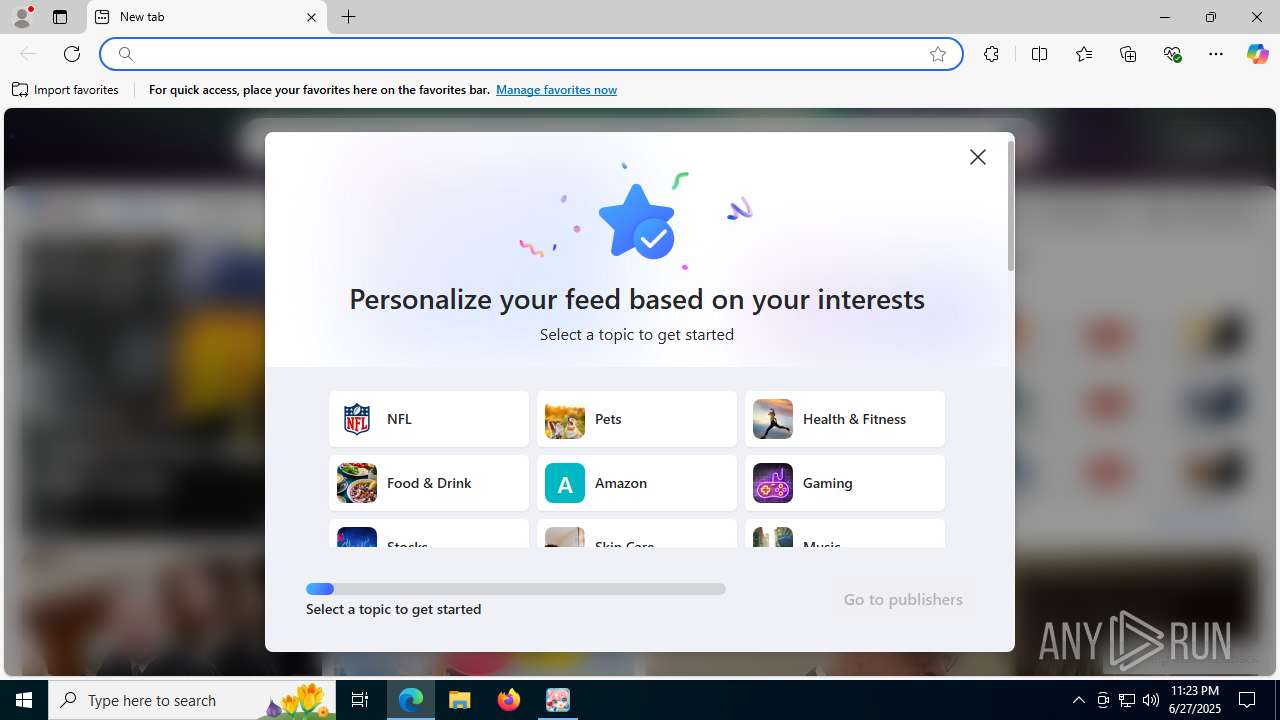The height and width of the screenshot is (720, 1280).
Task: Select the New tab browser tab
Action: tap(207, 17)
